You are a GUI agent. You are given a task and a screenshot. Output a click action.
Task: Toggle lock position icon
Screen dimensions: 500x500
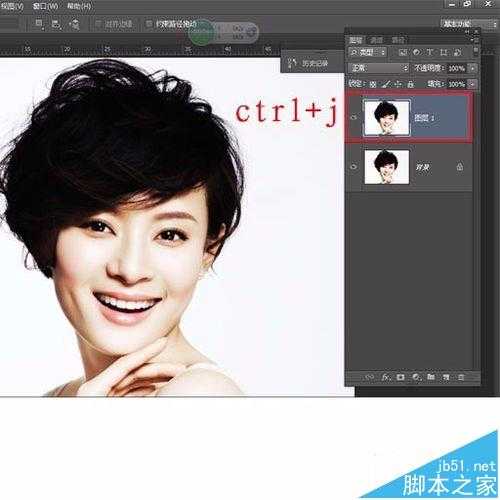[x=398, y=84]
